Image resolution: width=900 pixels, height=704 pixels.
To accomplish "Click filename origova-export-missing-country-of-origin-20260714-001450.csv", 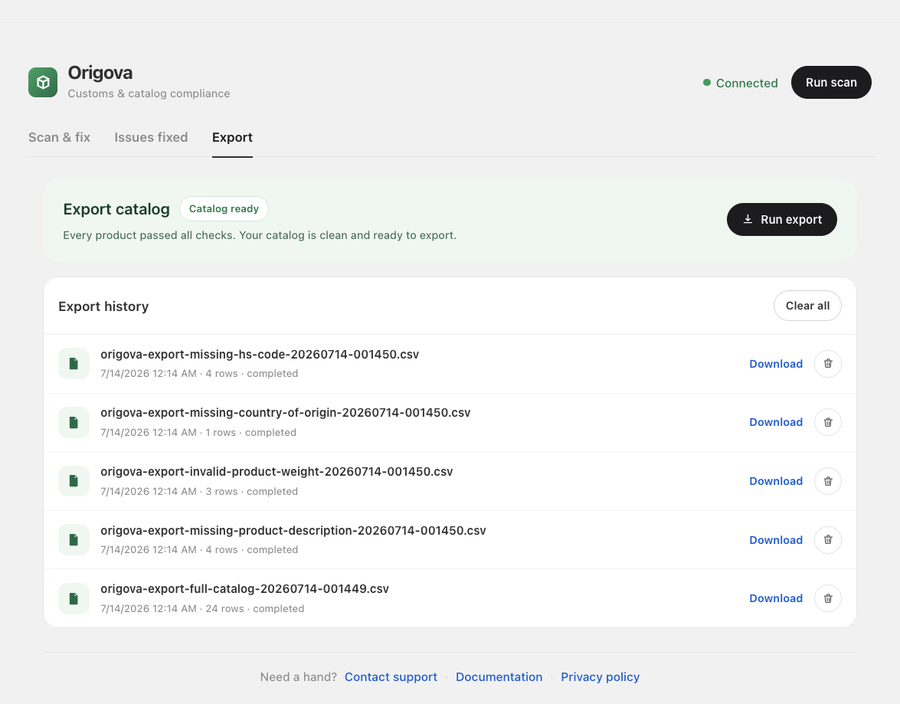I will click(285, 413).
